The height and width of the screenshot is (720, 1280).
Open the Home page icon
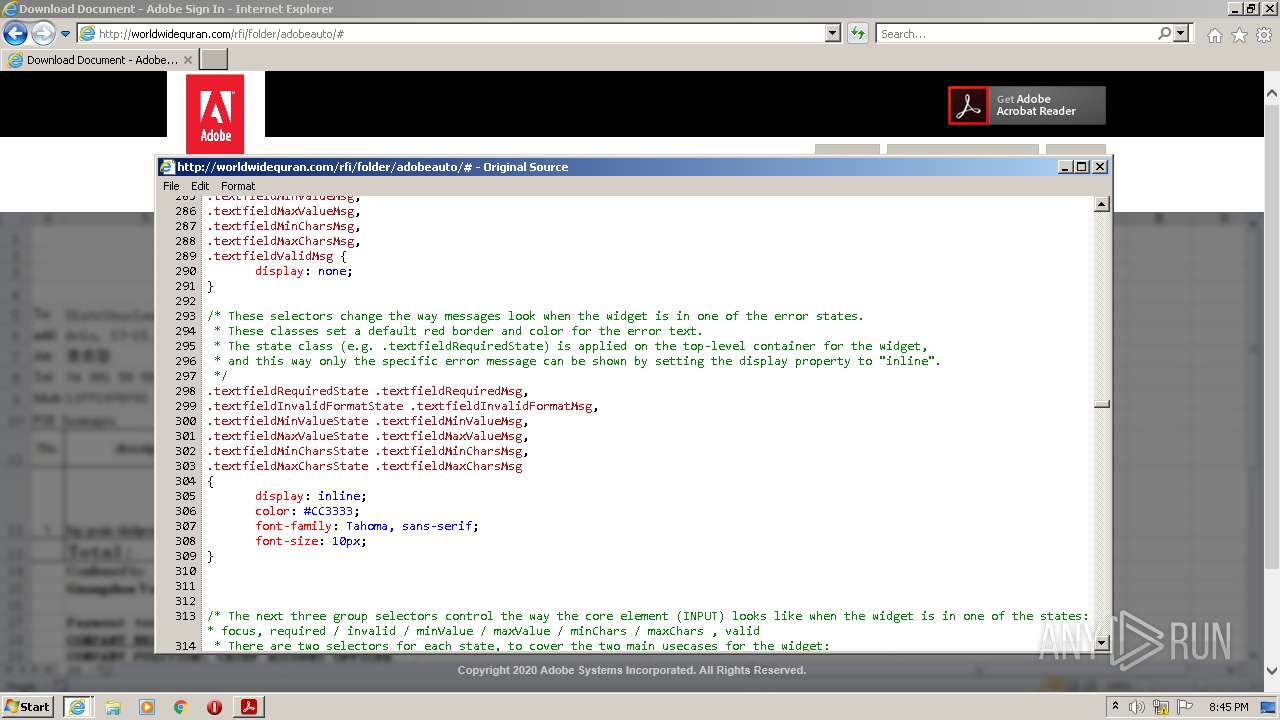1214,35
